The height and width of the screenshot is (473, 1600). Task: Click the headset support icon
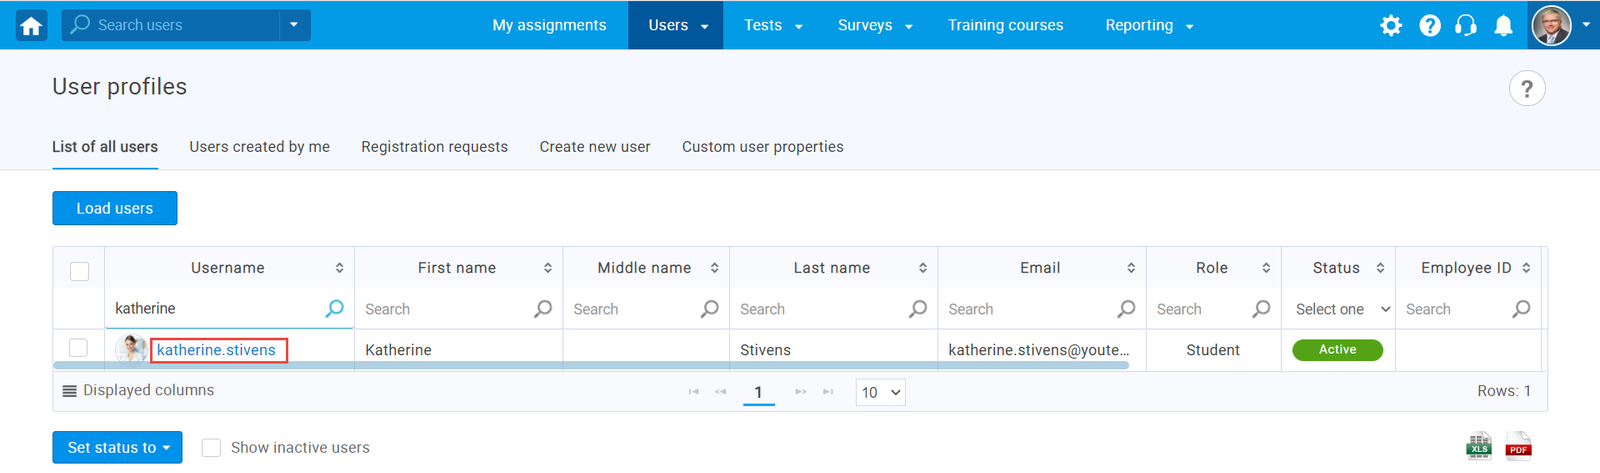[x=1466, y=26]
